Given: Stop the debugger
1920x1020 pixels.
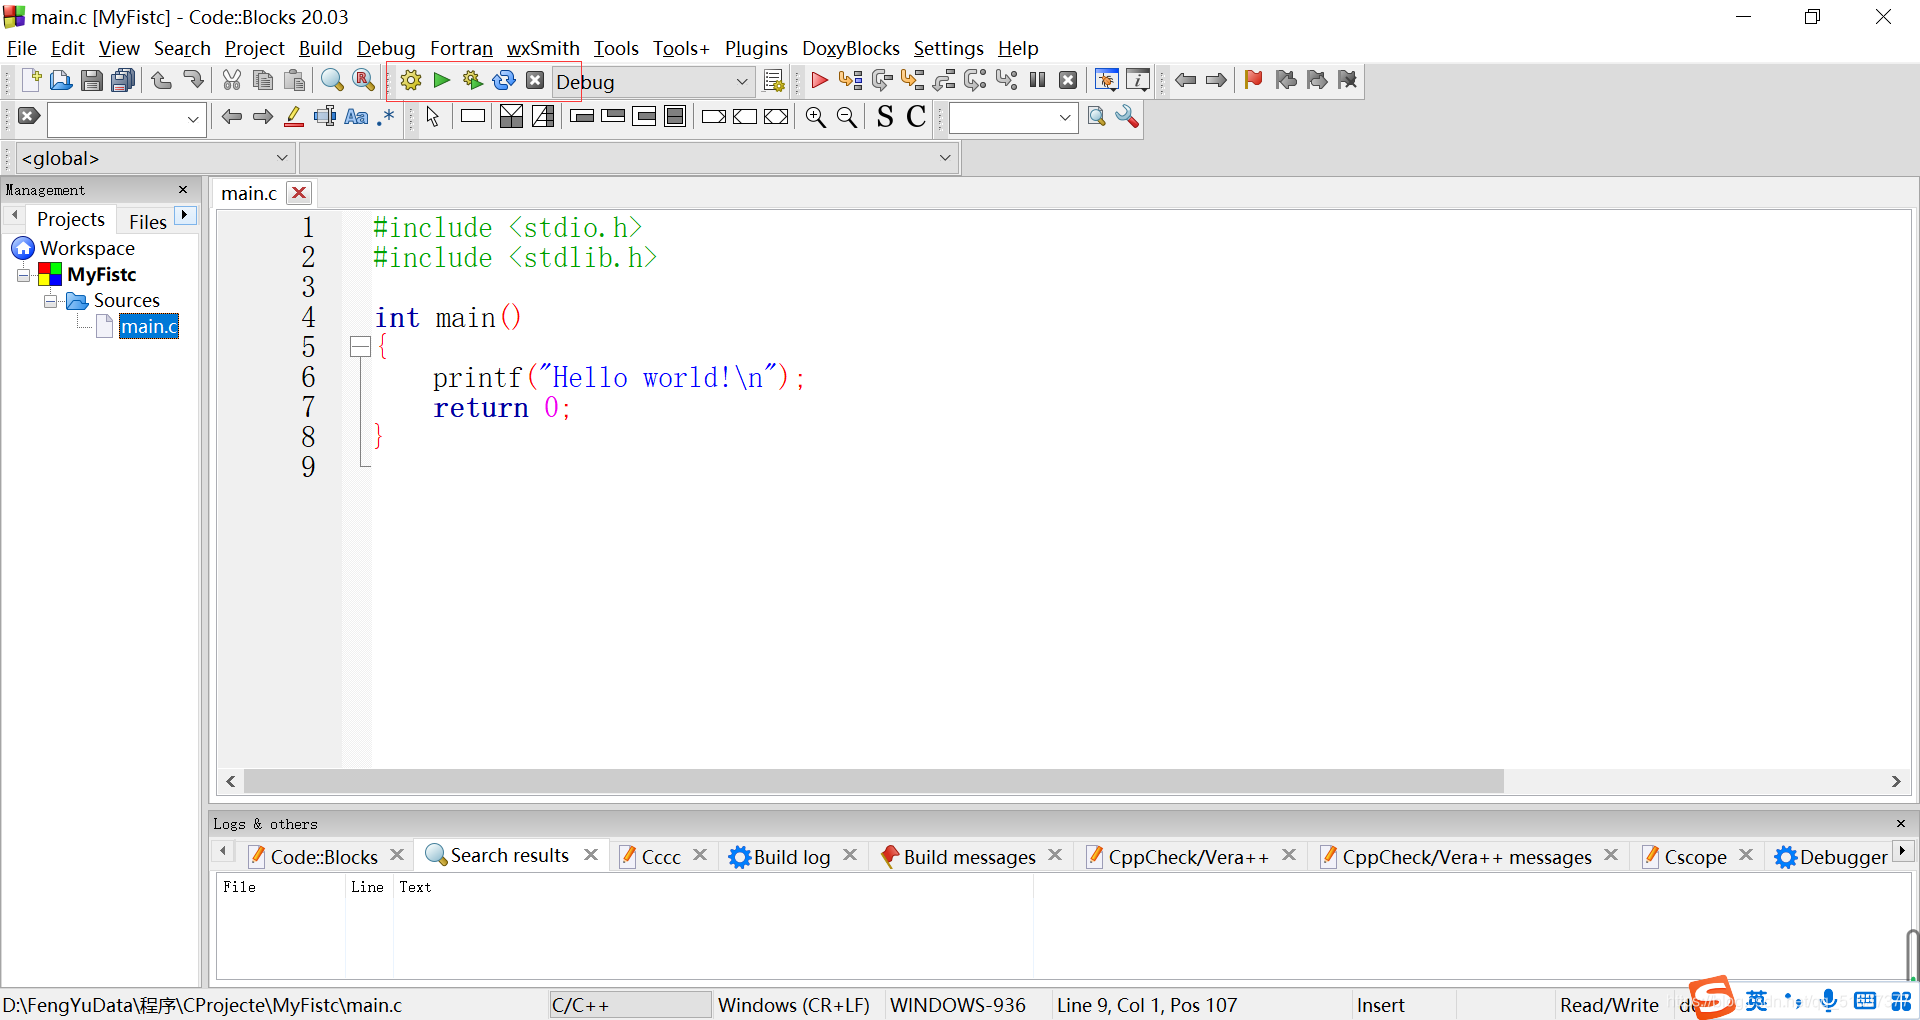Looking at the screenshot, I should 1068,80.
